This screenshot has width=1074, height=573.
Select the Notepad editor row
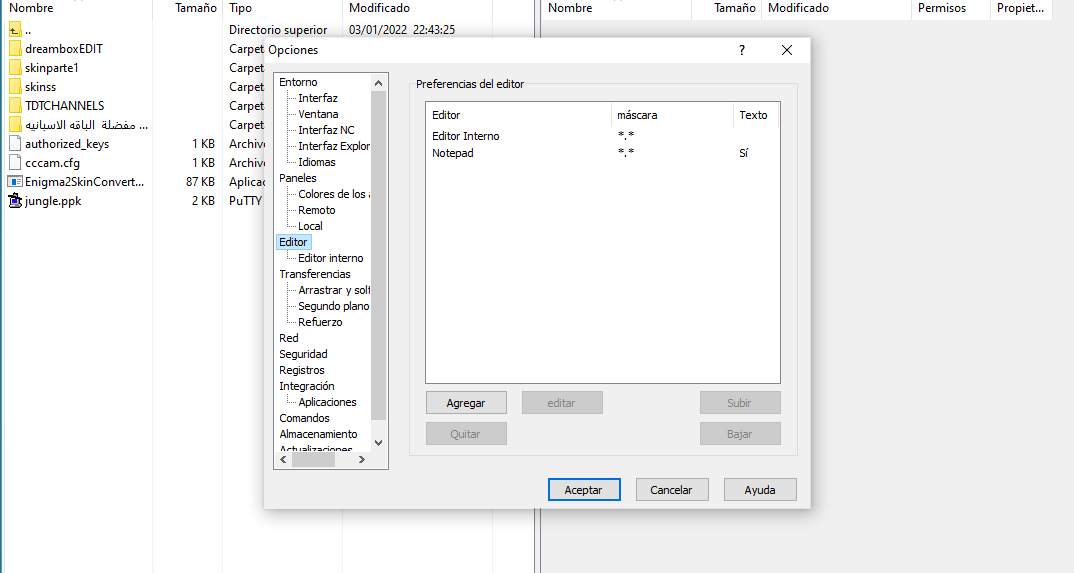pos(453,153)
